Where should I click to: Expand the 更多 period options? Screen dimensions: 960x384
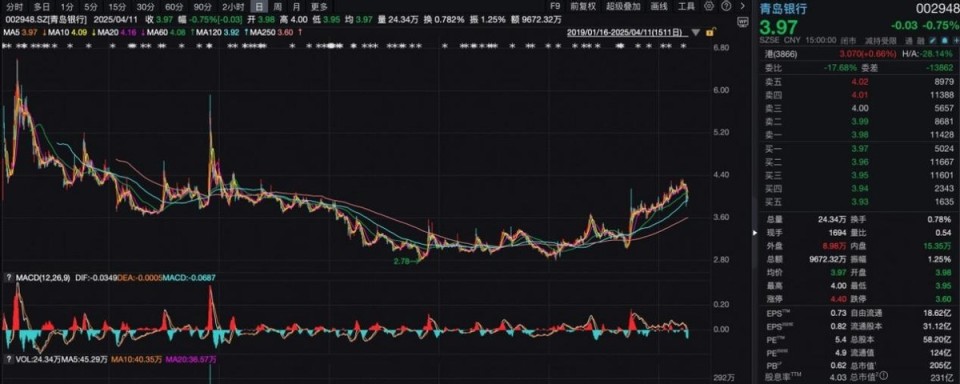(x=319, y=7)
